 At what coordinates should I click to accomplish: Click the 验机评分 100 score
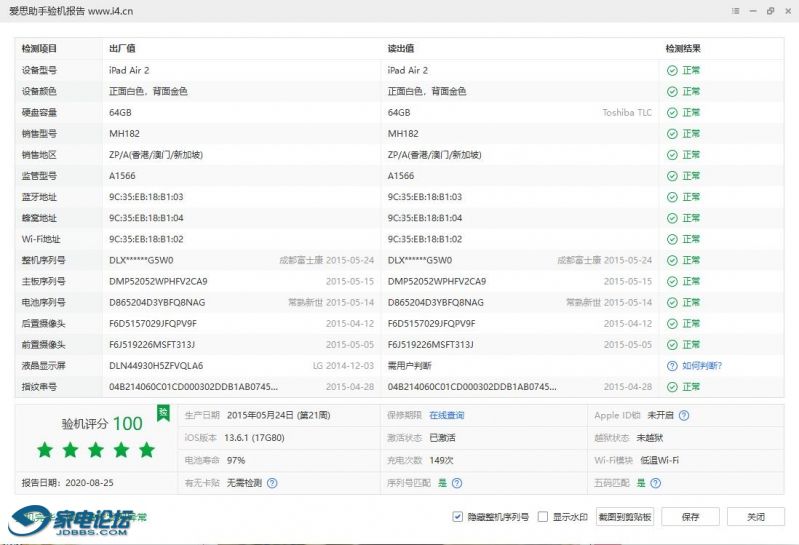(102, 424)
